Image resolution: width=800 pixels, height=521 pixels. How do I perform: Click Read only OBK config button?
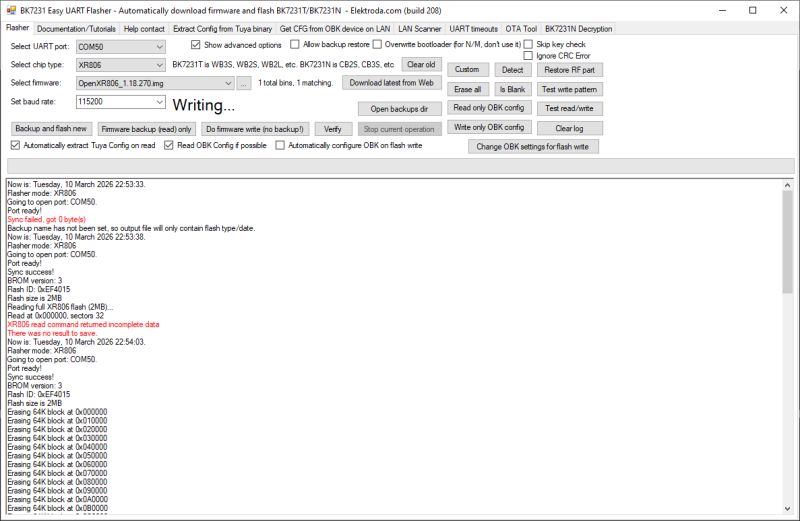click(489, 108)
